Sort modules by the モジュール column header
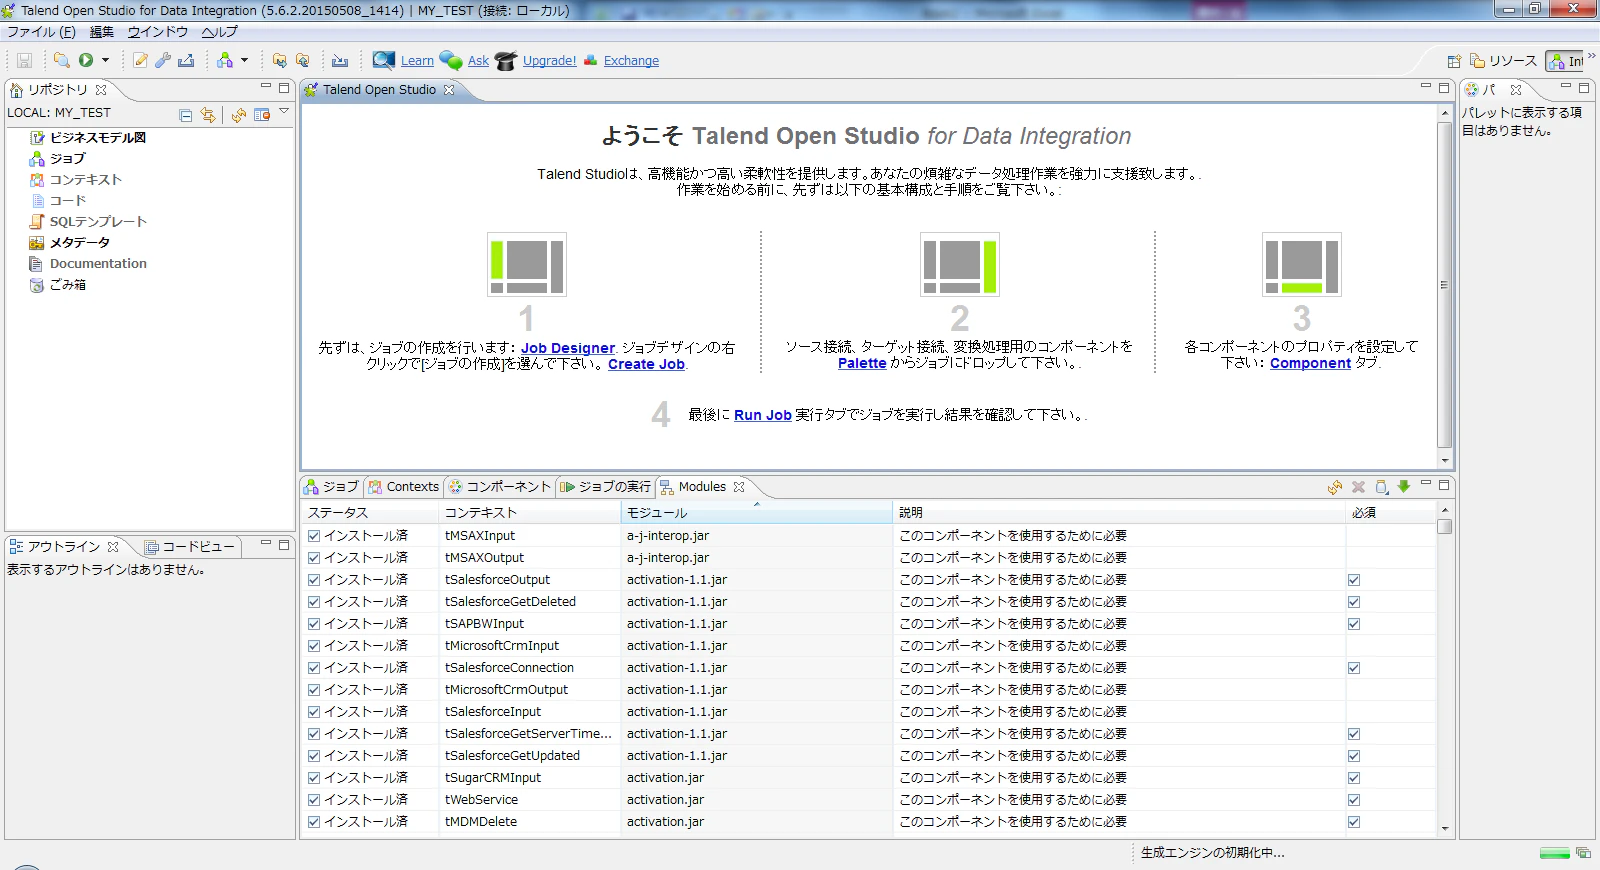 click(x=756, y=512)
